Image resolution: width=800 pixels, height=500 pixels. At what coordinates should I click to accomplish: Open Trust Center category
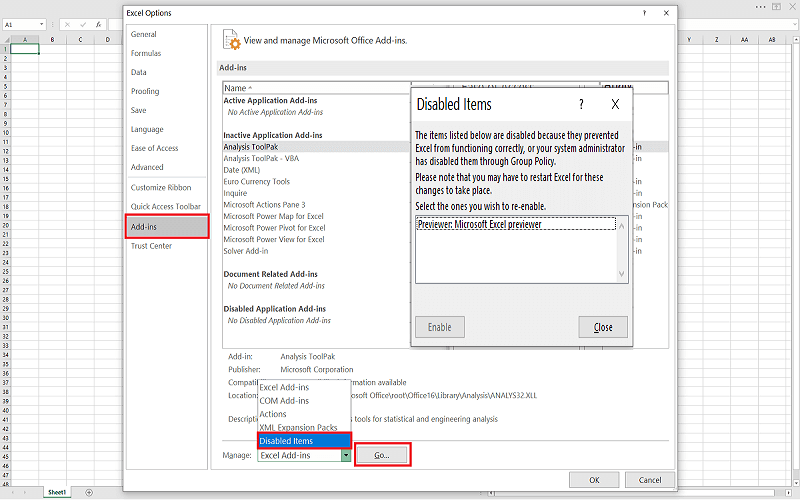click(151, 245)
